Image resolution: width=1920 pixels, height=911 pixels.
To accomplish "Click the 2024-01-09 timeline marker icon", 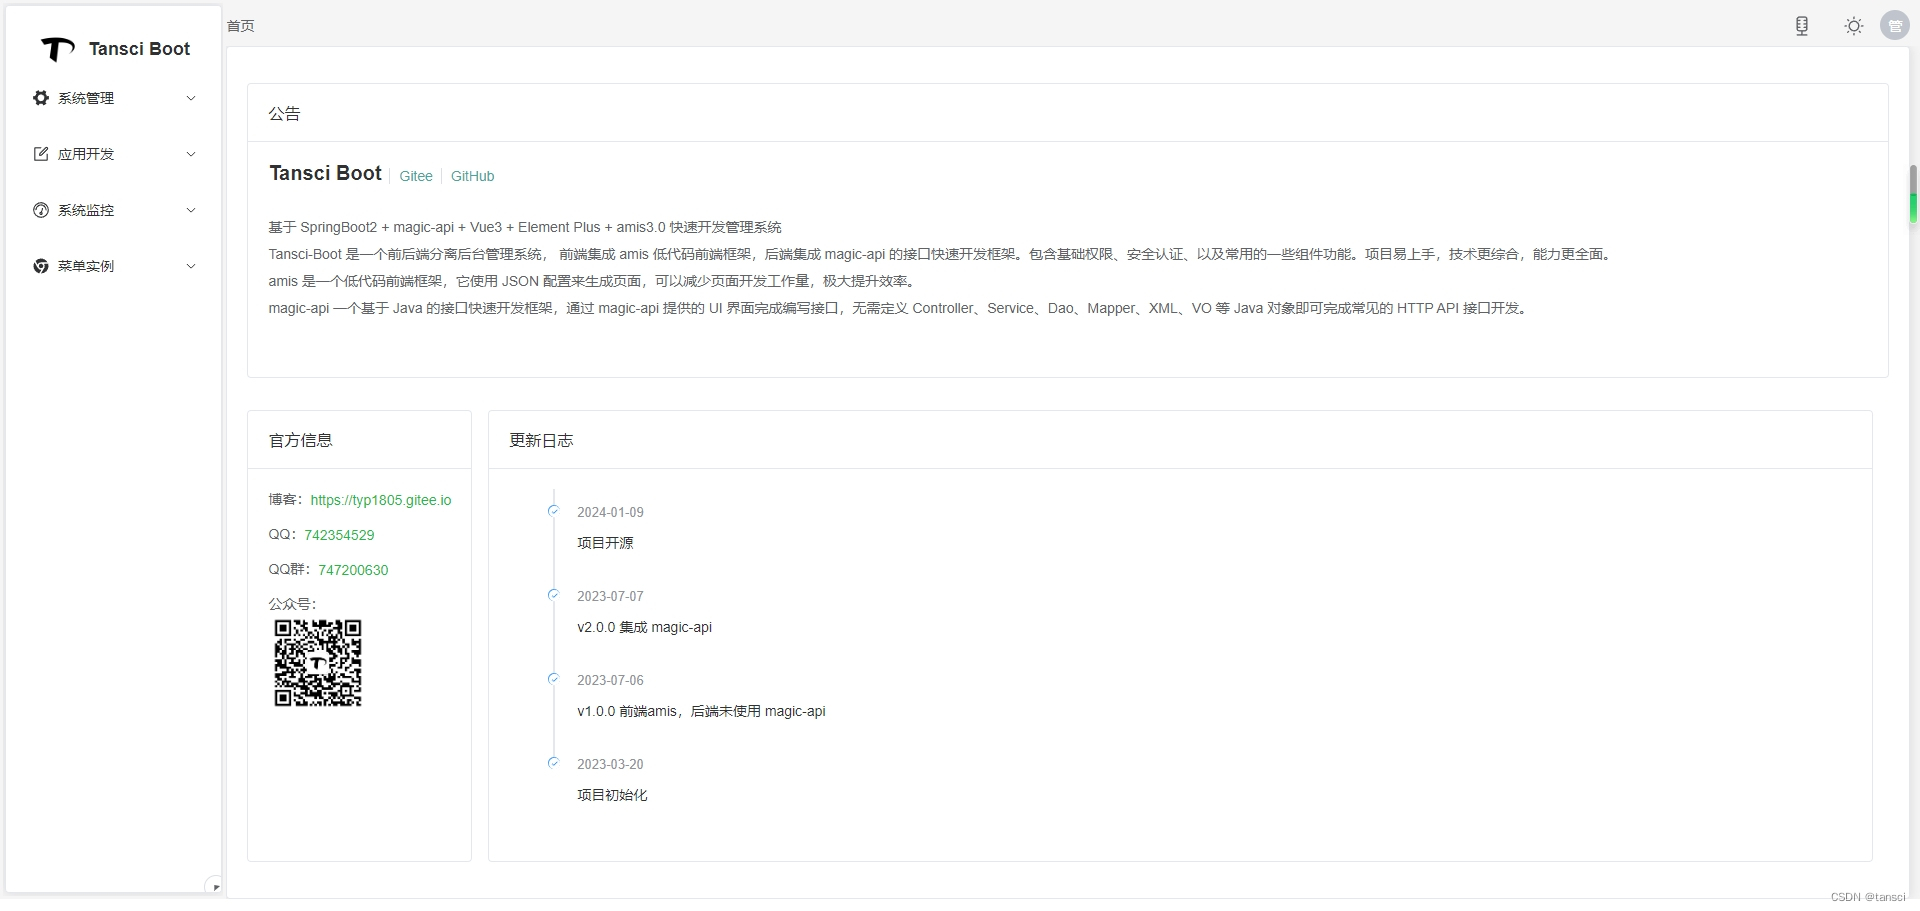I will point(554,511).
